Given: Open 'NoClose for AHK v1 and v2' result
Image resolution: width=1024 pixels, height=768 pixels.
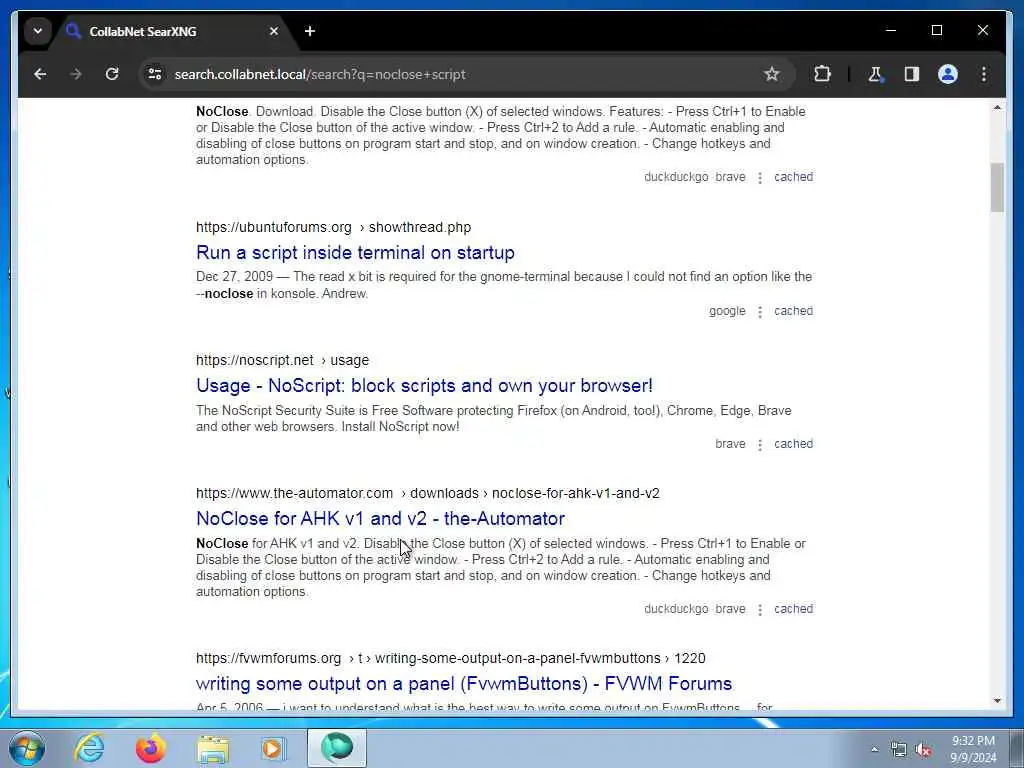Looking at the screenshot, I should [x=380, y=519].
